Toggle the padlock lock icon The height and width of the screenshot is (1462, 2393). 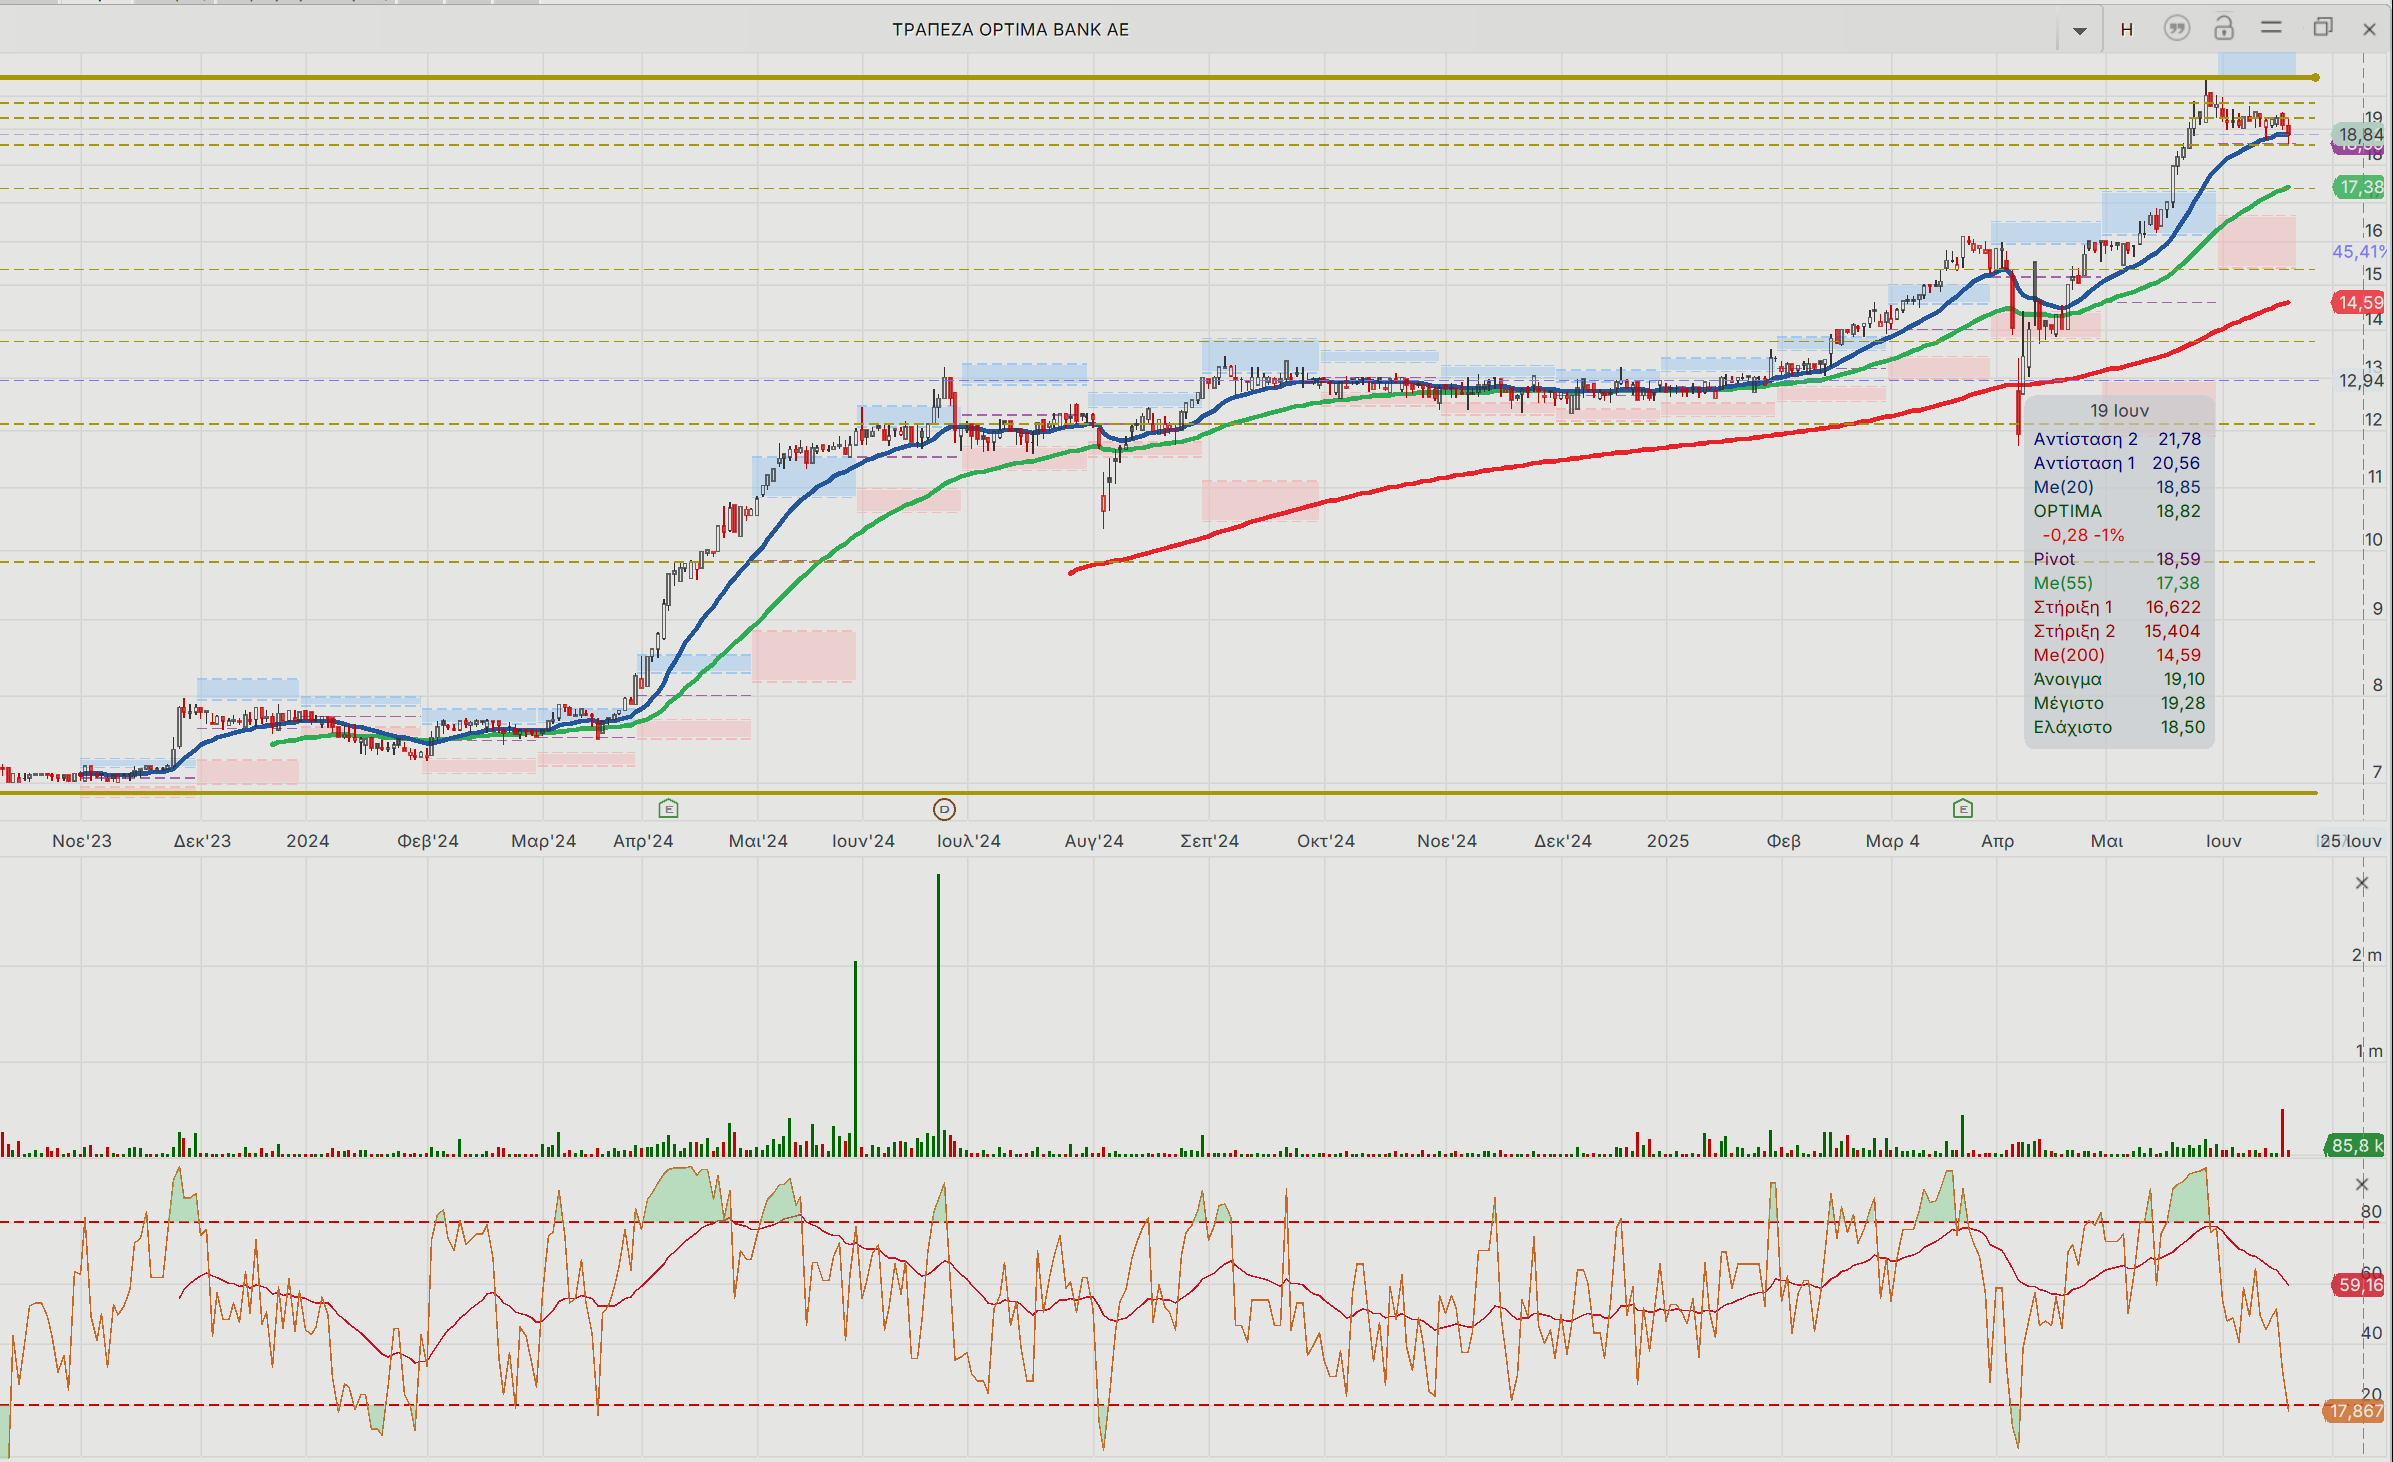[2223, 28]
